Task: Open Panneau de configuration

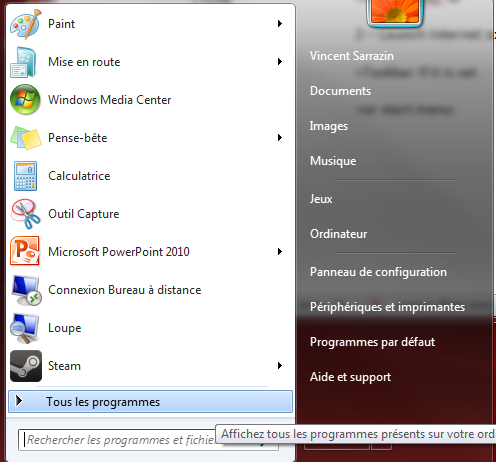Action: click(378, 272)
